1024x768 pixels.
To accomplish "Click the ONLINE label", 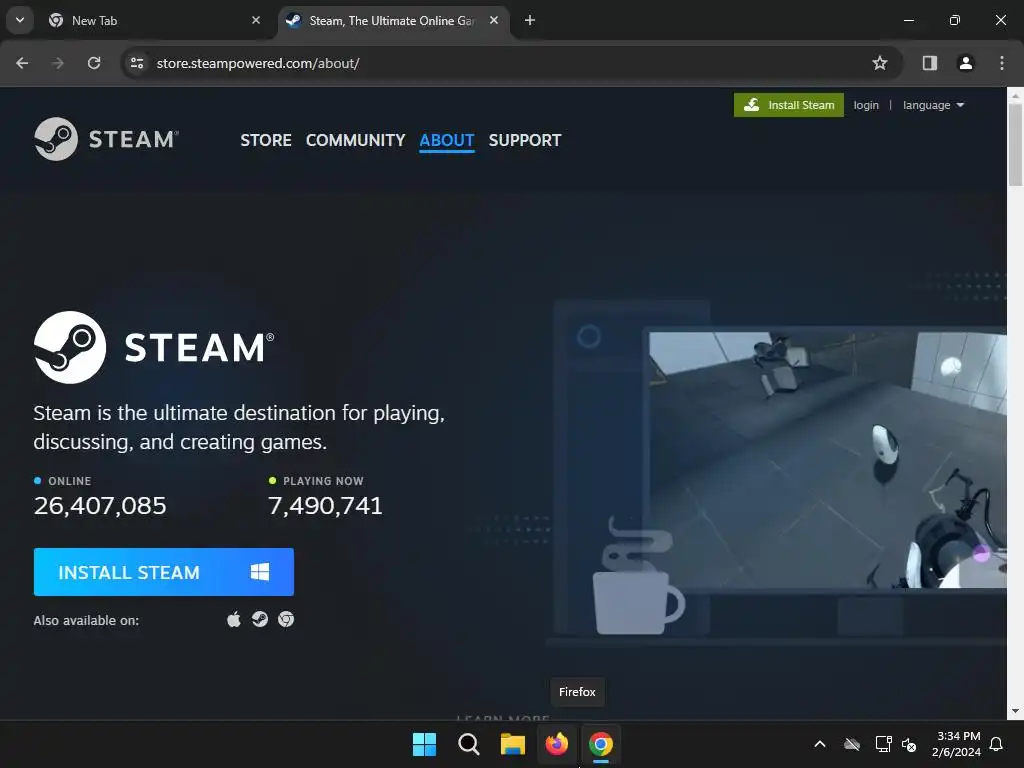I will 69,481.
